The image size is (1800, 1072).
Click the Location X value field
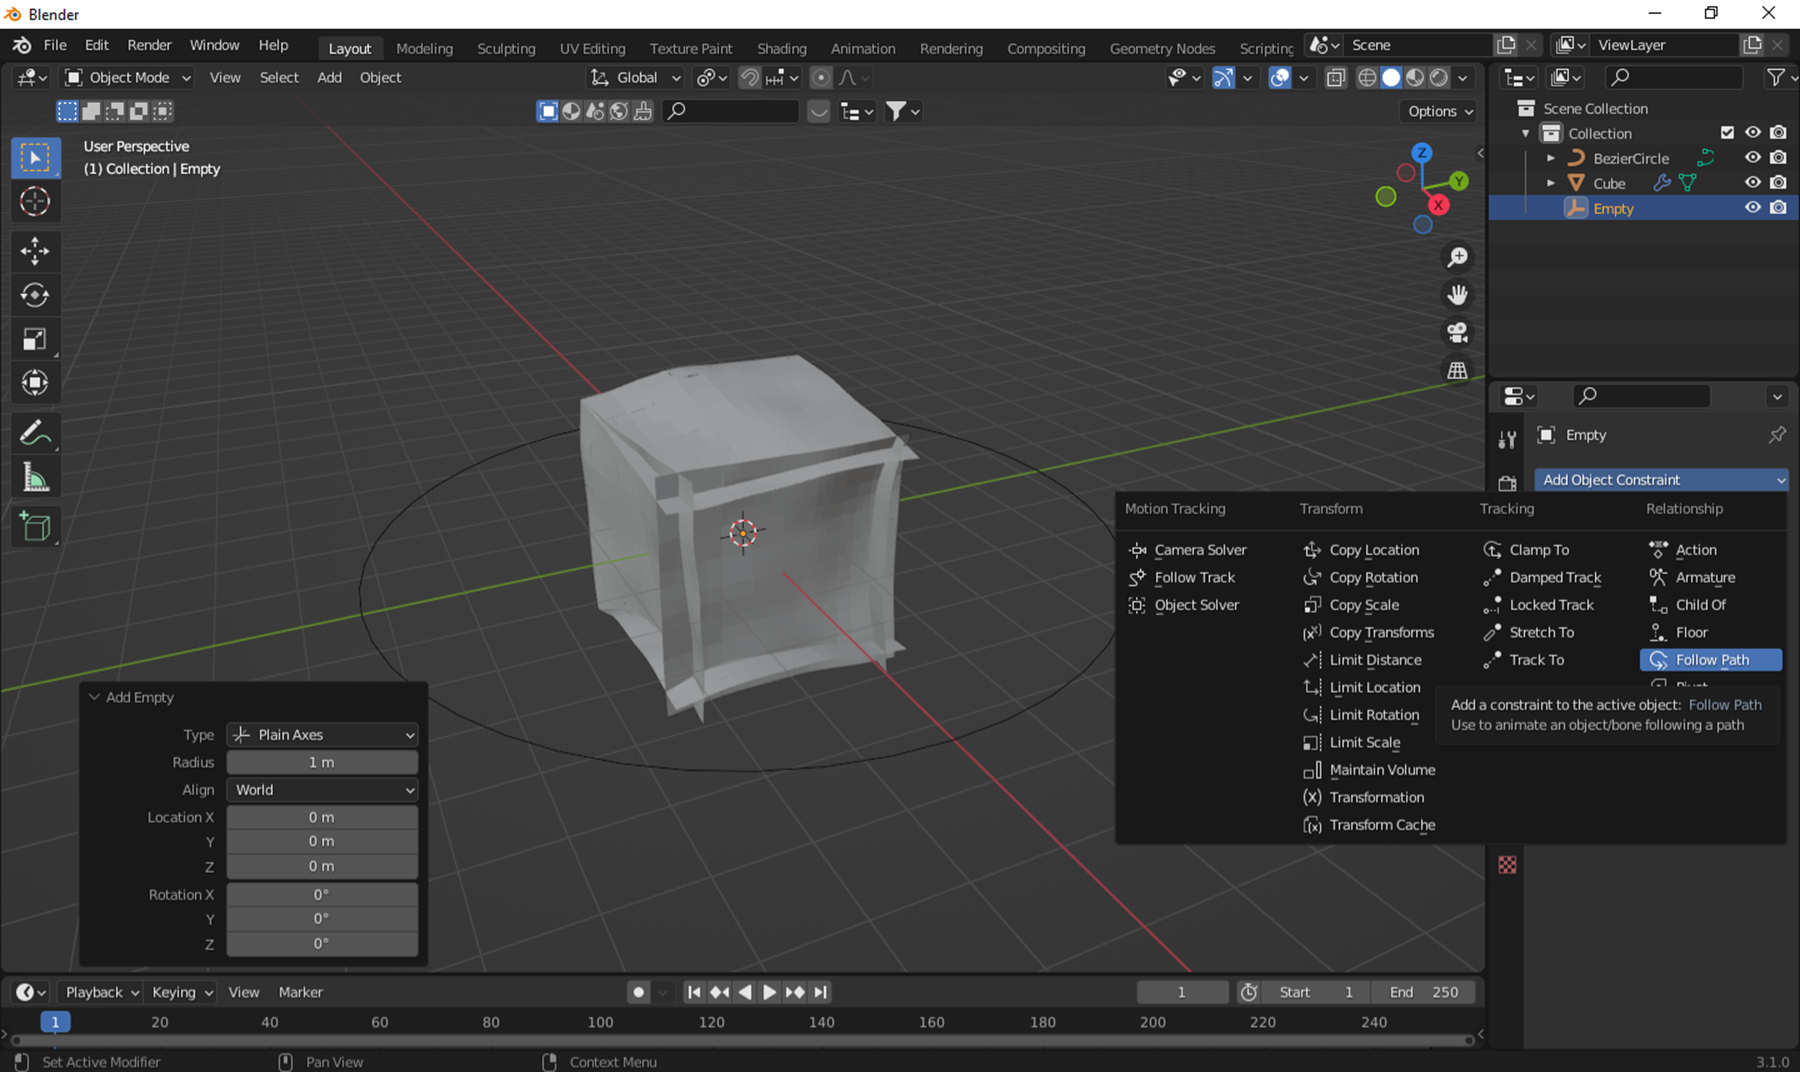(322, 817)
